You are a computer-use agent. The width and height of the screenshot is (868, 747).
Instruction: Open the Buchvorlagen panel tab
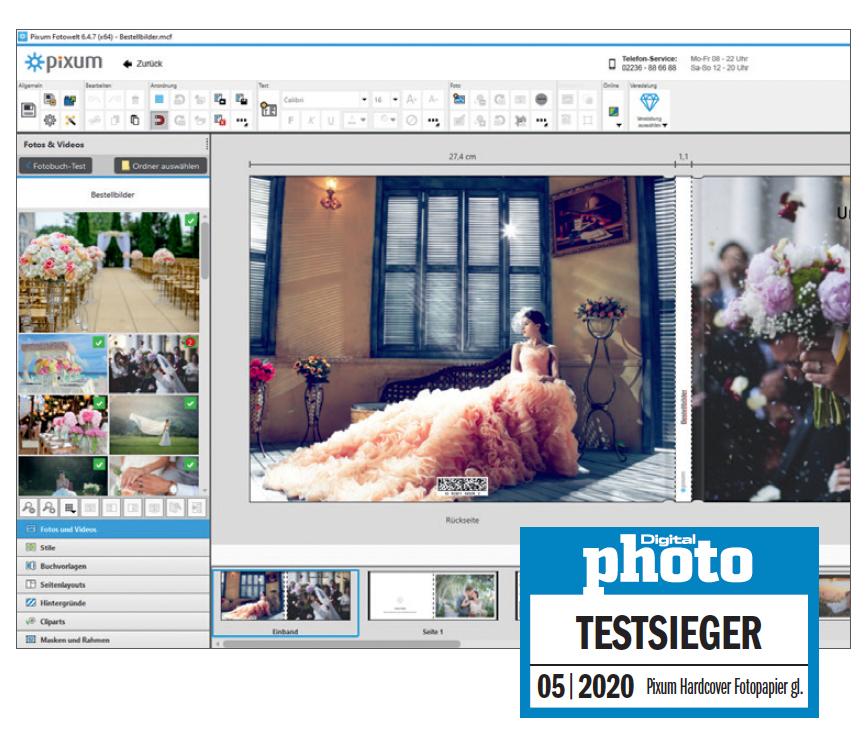click(x=113, y=566)
